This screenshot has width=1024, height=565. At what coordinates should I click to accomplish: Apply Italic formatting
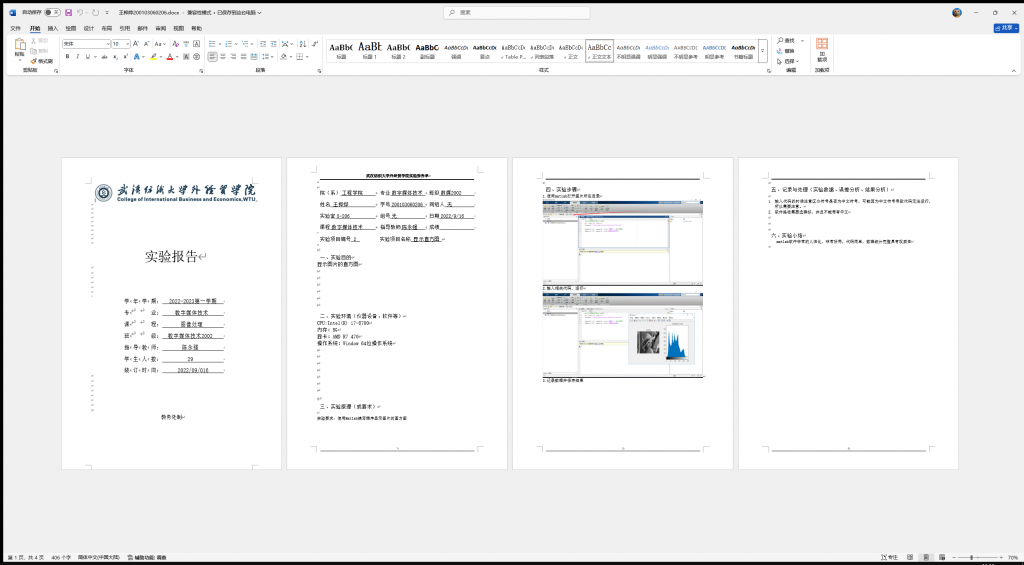(x=78, y=57)
